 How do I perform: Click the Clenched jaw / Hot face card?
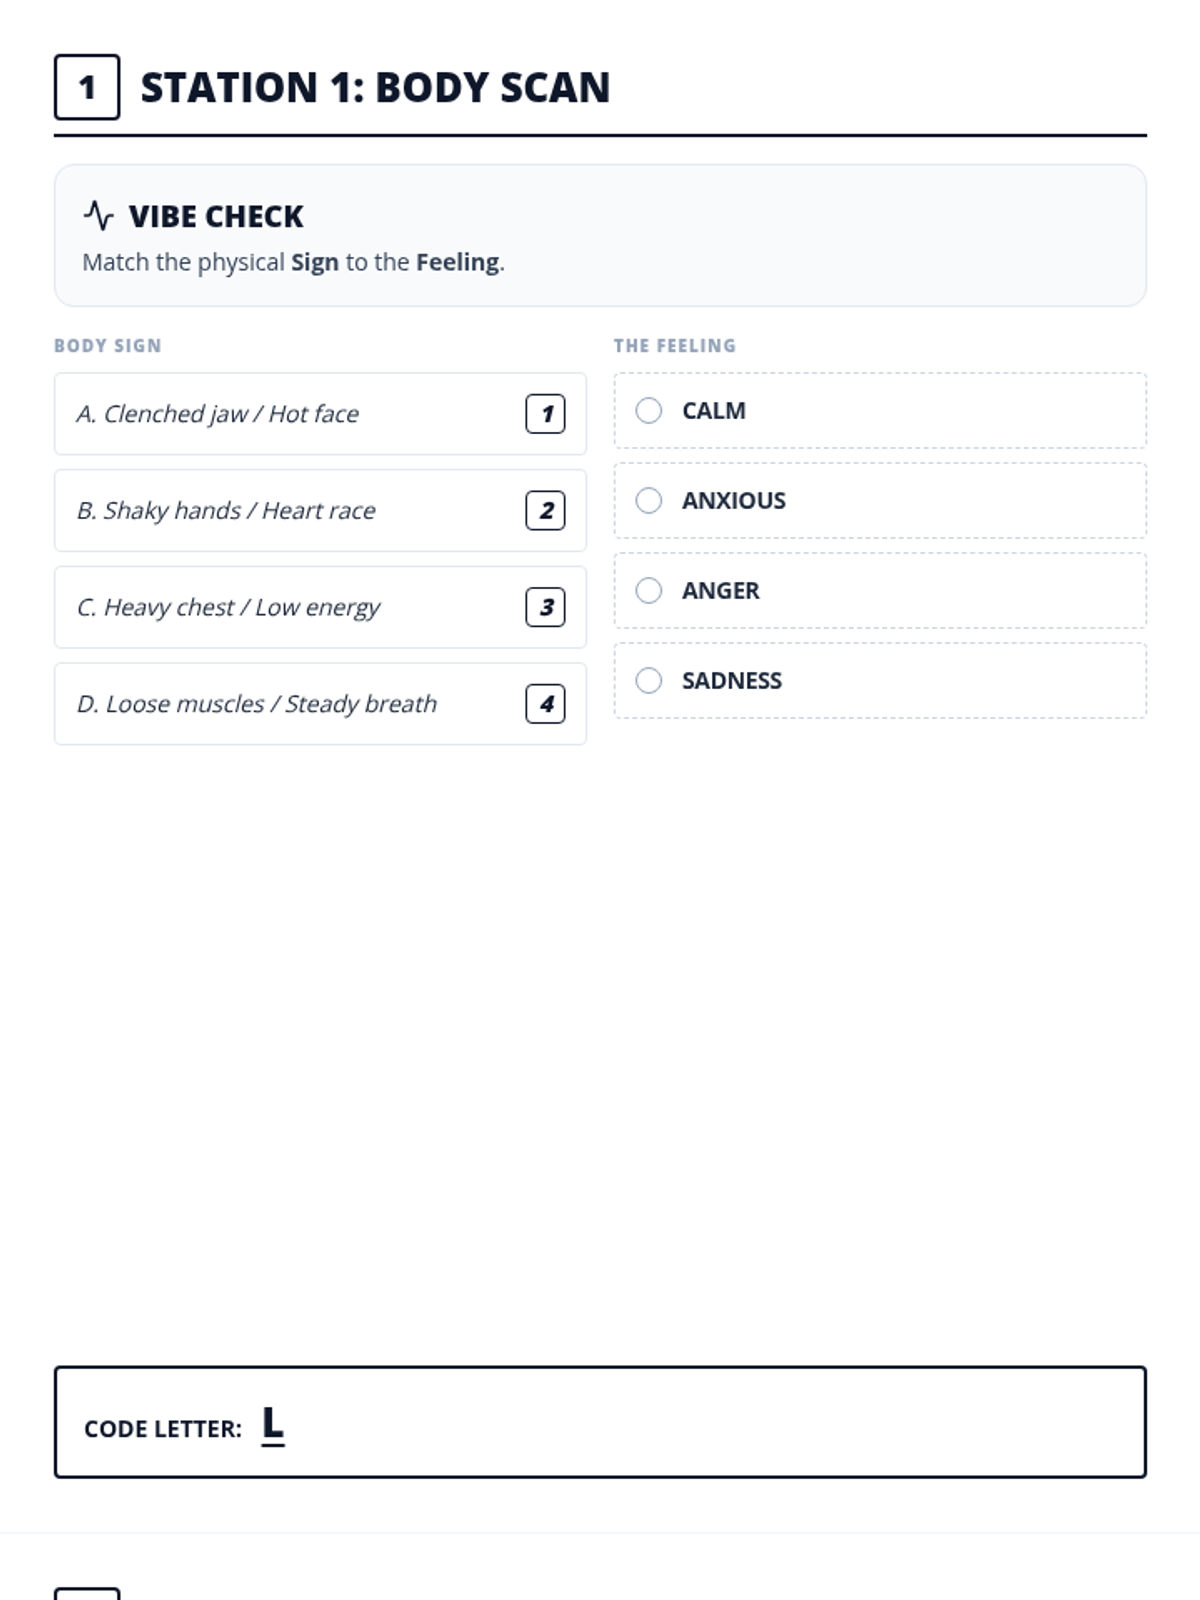pyautogui.click(x=290, y=414)
